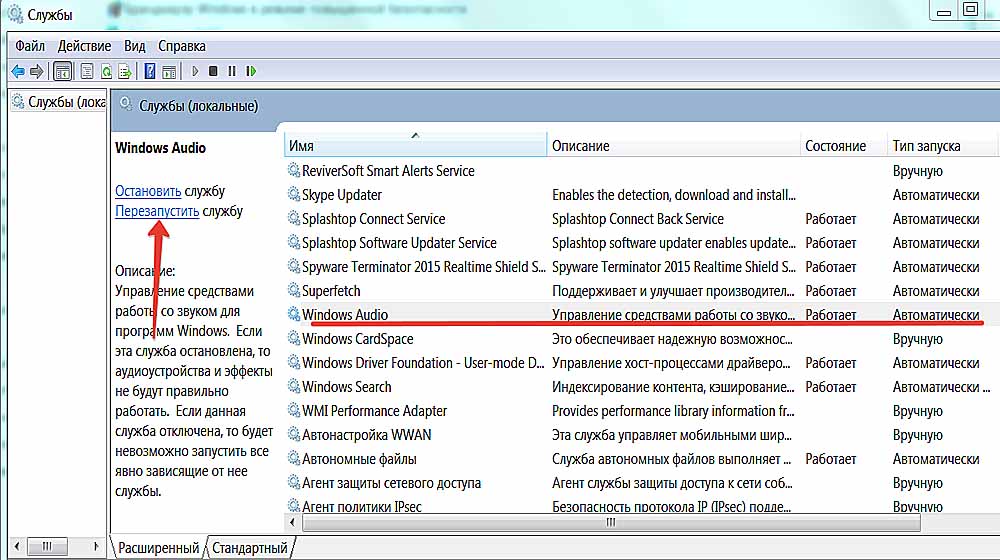1000x560 pixels.
Task: Switch to the Стандартный tab
Action: (x=250, y=548)
